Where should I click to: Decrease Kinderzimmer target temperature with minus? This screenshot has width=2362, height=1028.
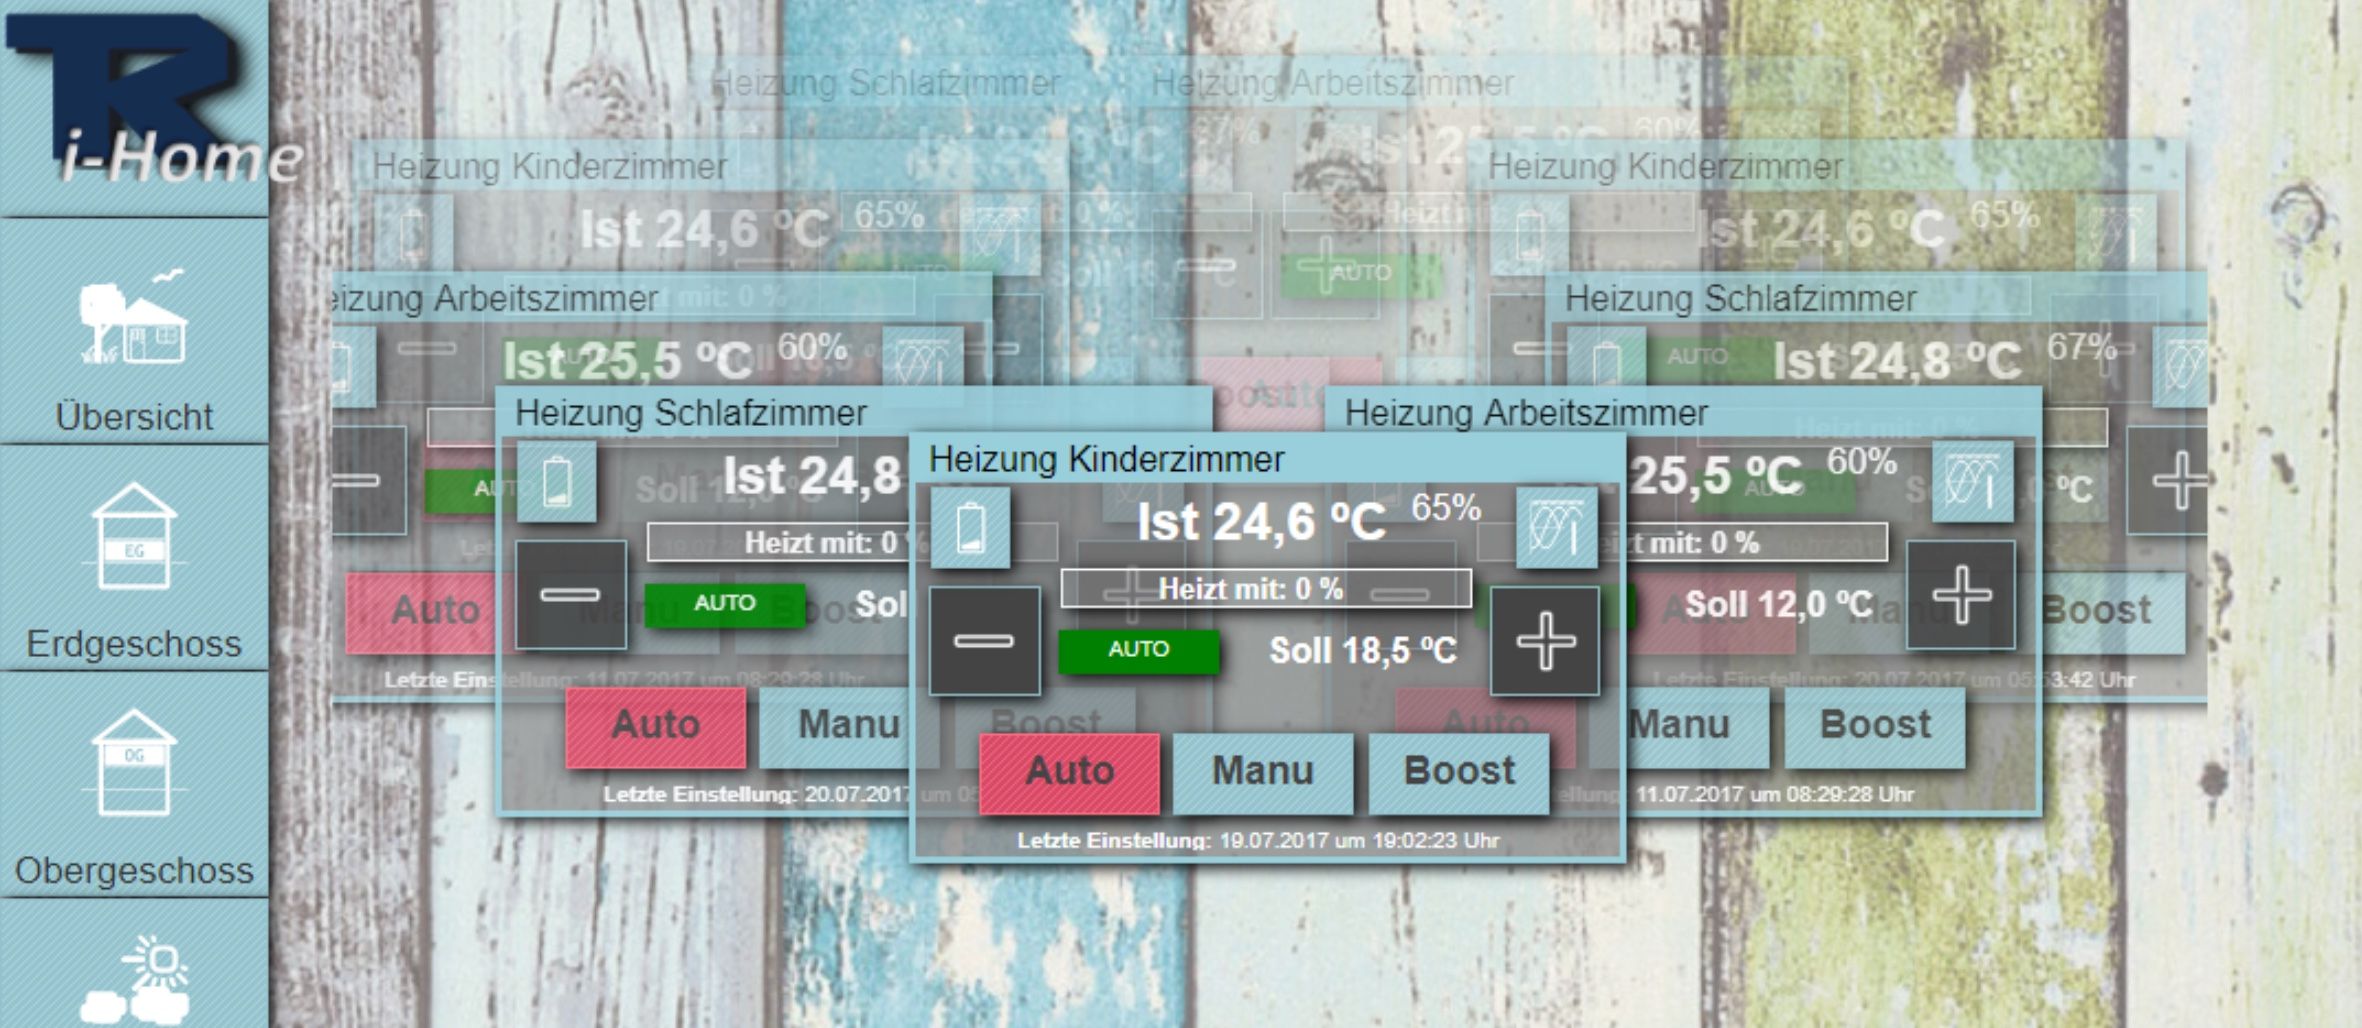coord(984,641)
